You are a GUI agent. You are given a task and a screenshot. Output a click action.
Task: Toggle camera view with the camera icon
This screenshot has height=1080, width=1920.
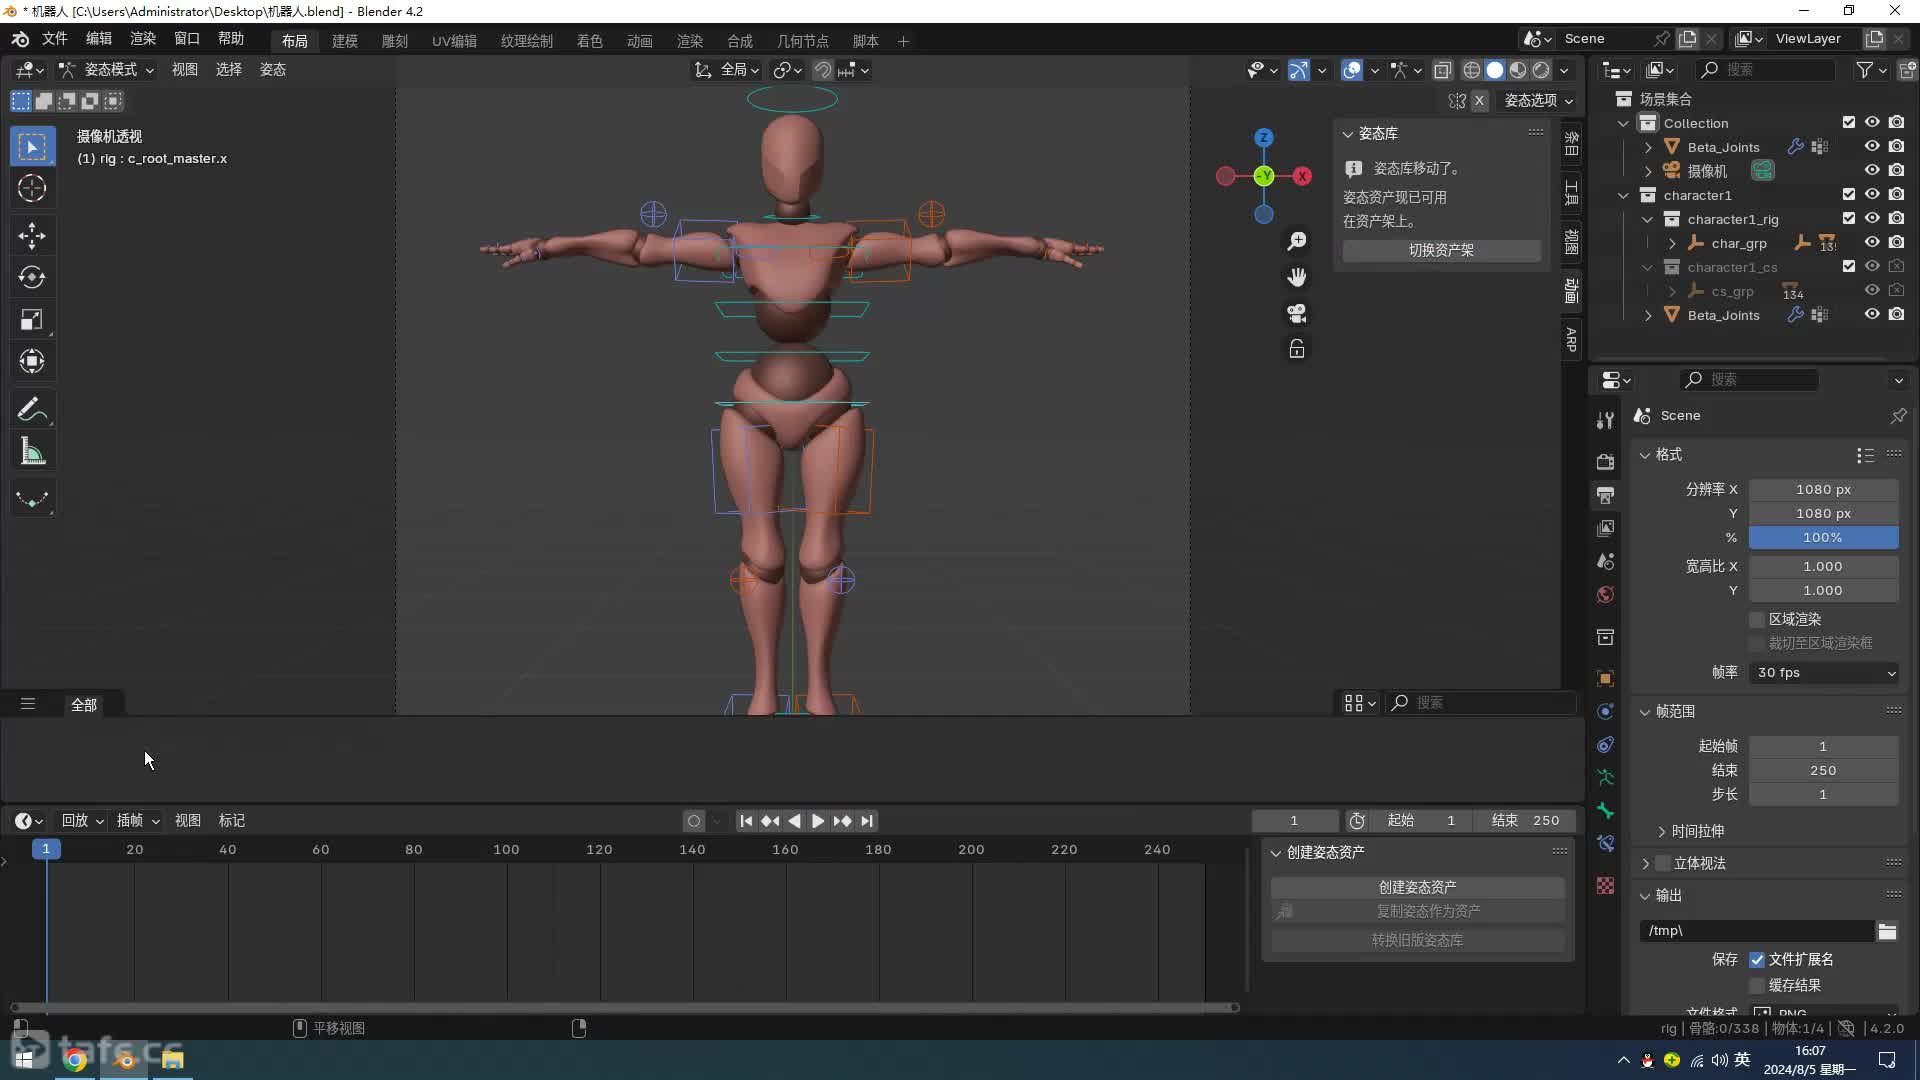(x=1297, y=313)
